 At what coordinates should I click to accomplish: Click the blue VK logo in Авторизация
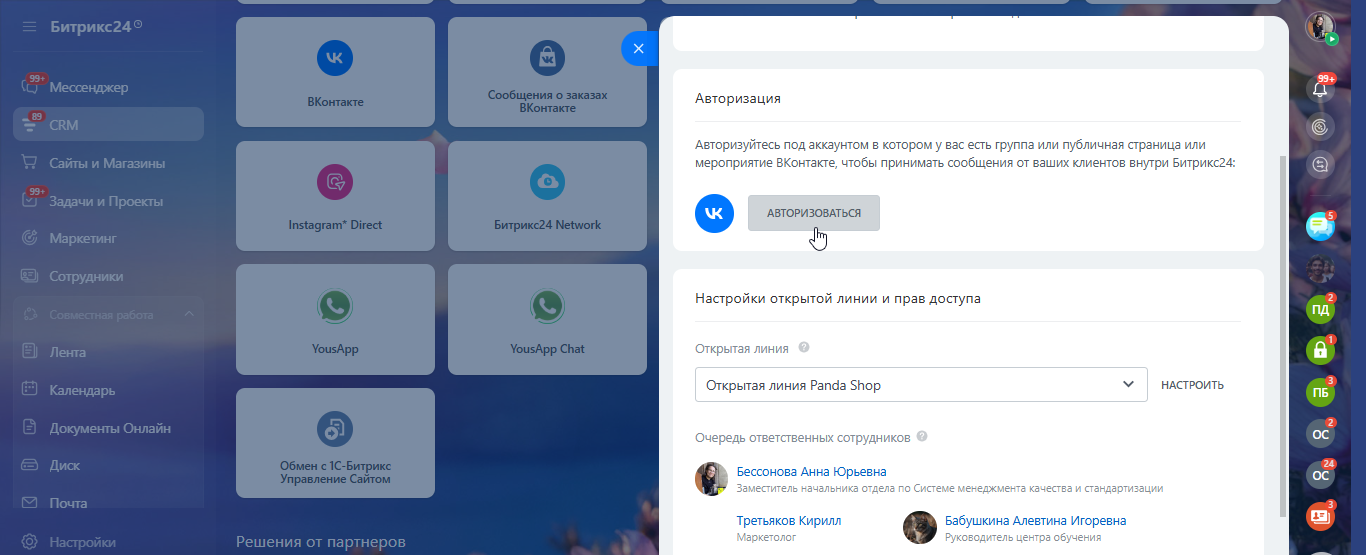[x=715, y=213]
